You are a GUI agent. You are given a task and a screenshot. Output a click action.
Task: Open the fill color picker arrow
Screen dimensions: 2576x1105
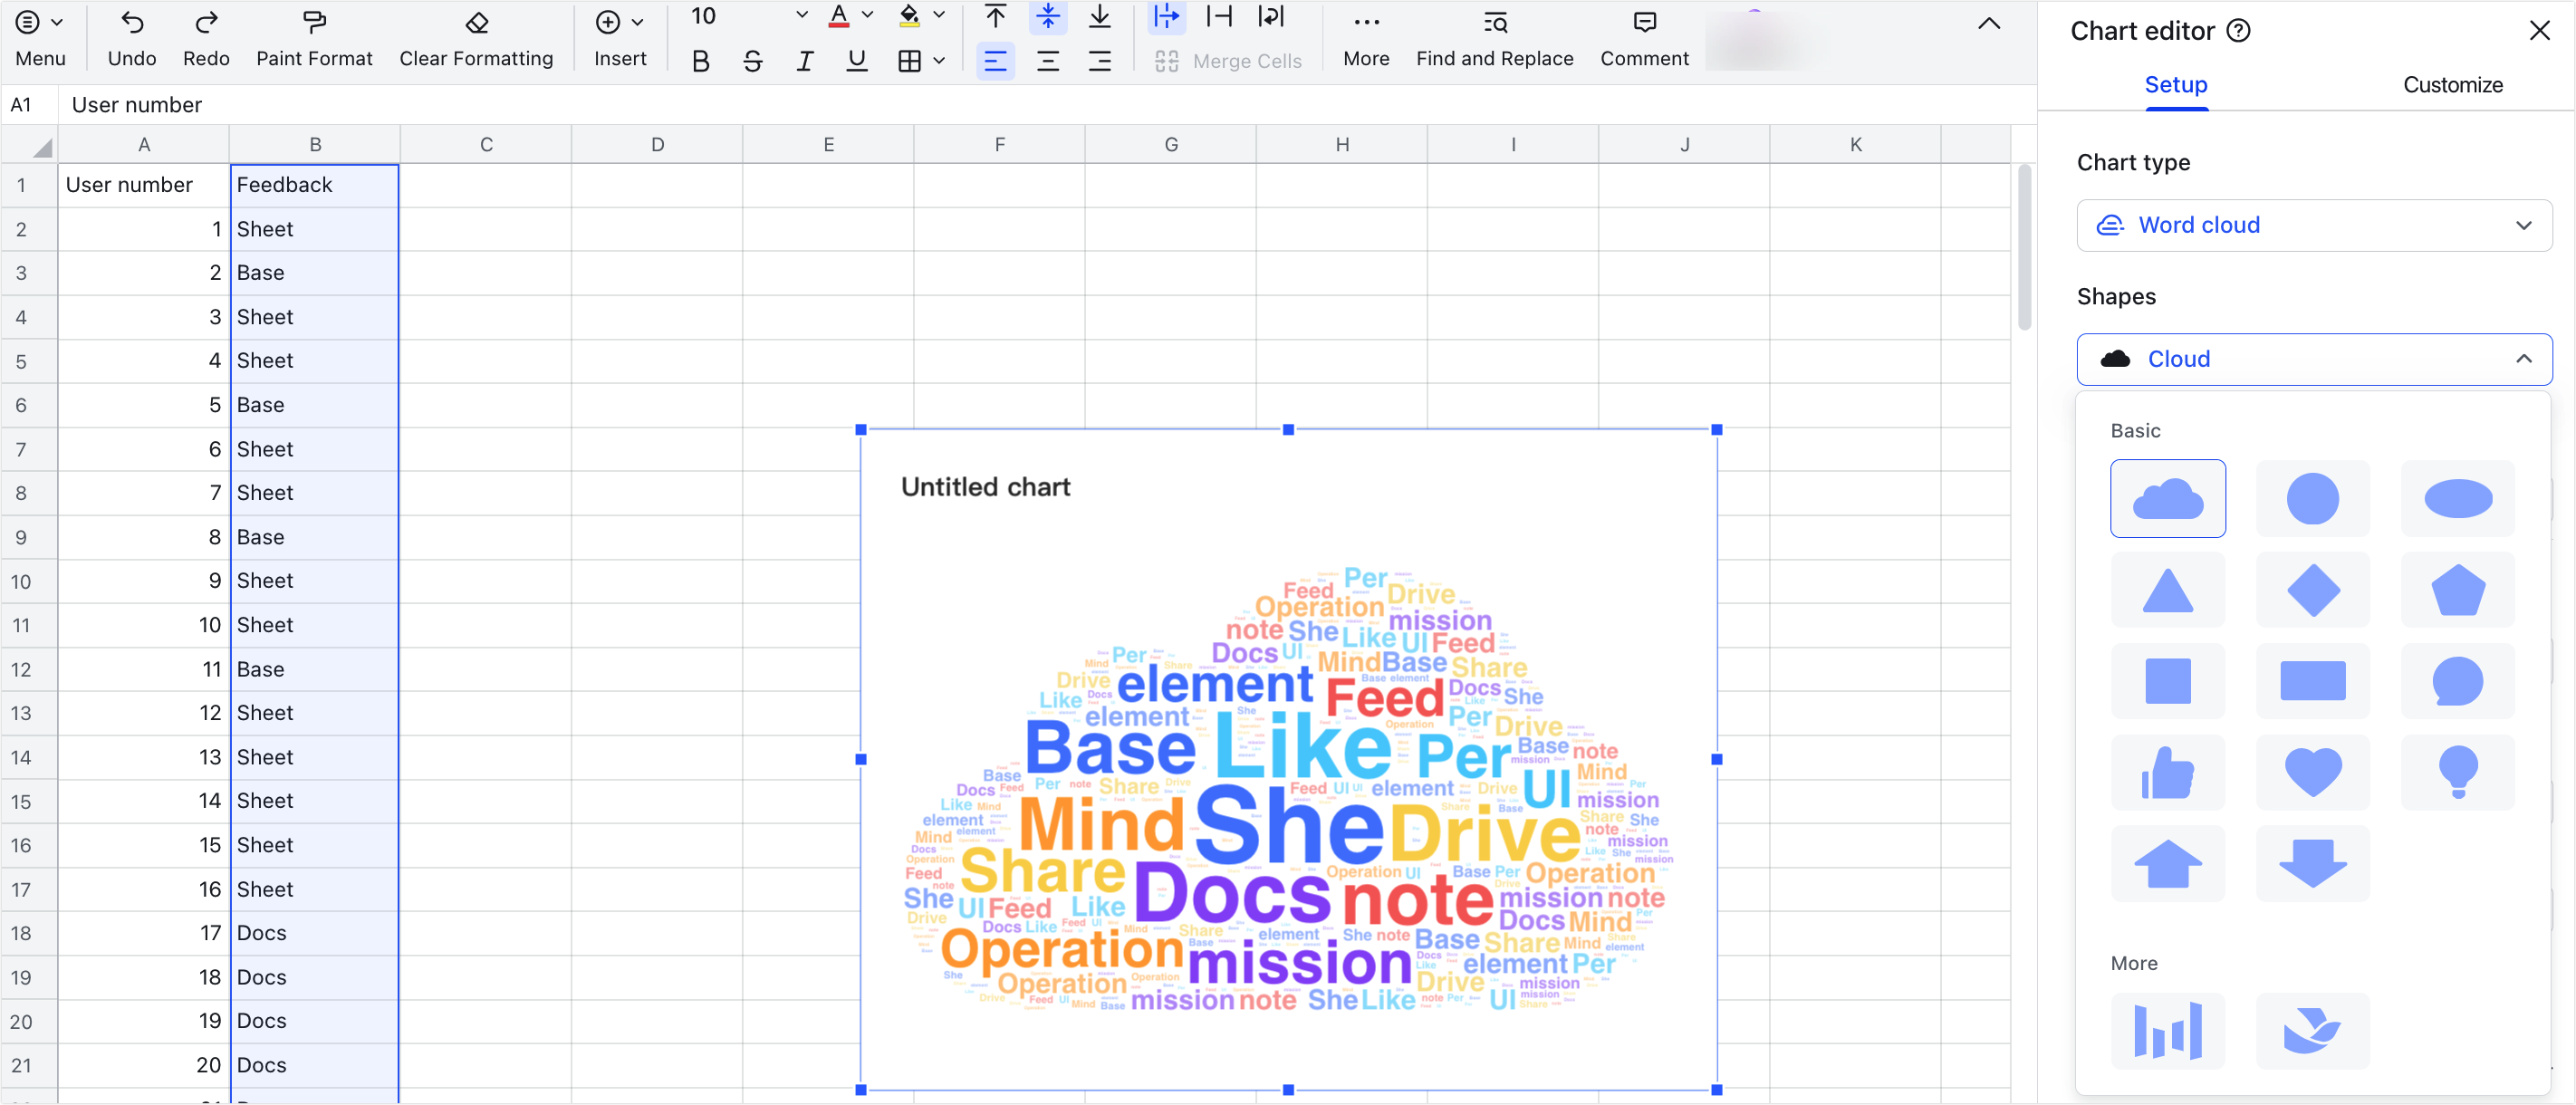pos(938,16)
